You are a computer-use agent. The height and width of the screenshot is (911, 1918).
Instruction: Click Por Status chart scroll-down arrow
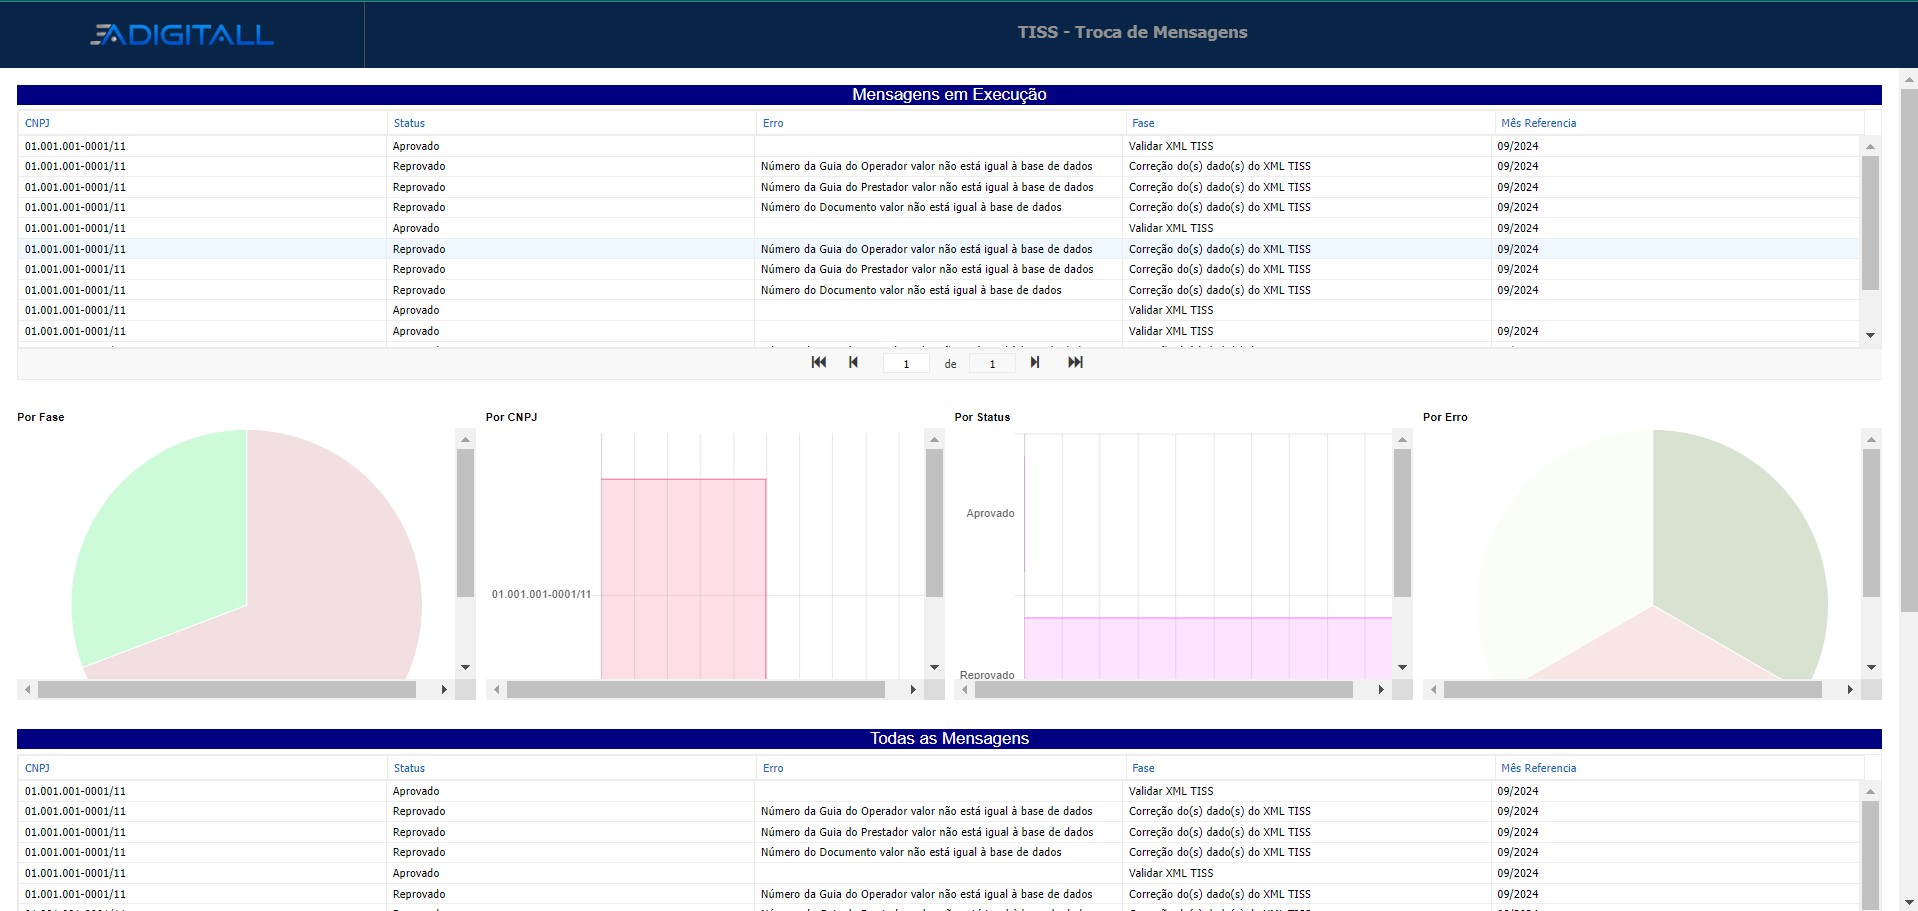pyautogui.click(x=1402, y=667)
